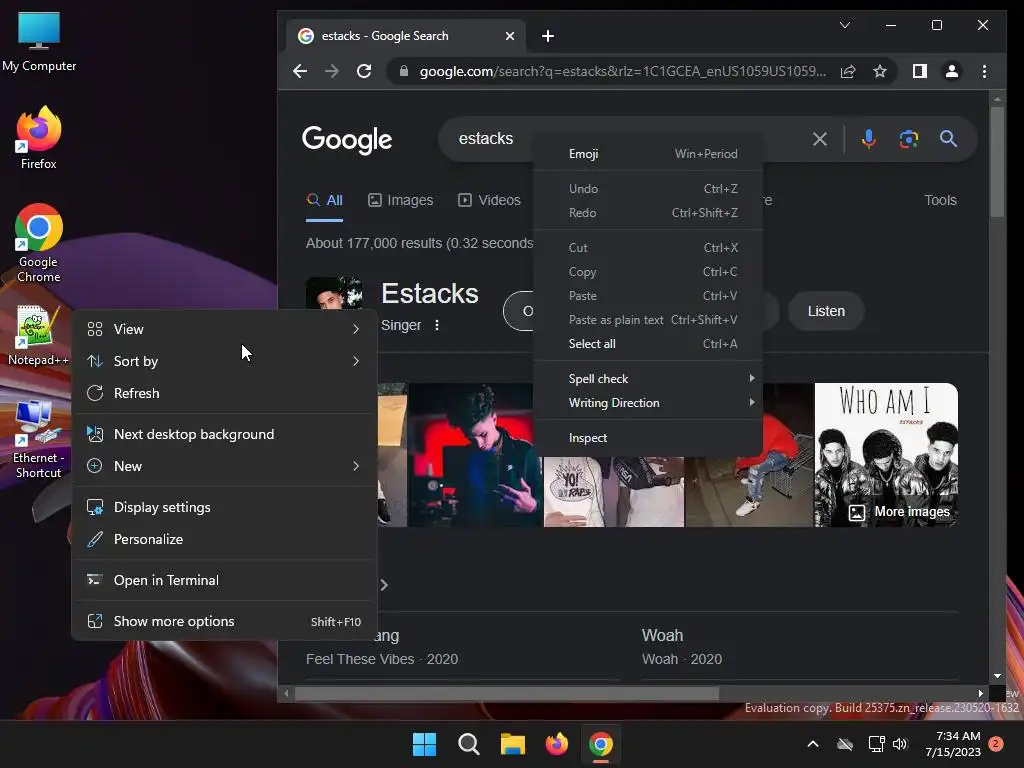Switch to the Videos search tab
Screen dimensions: 1024x768
click(x=489, y=200)
